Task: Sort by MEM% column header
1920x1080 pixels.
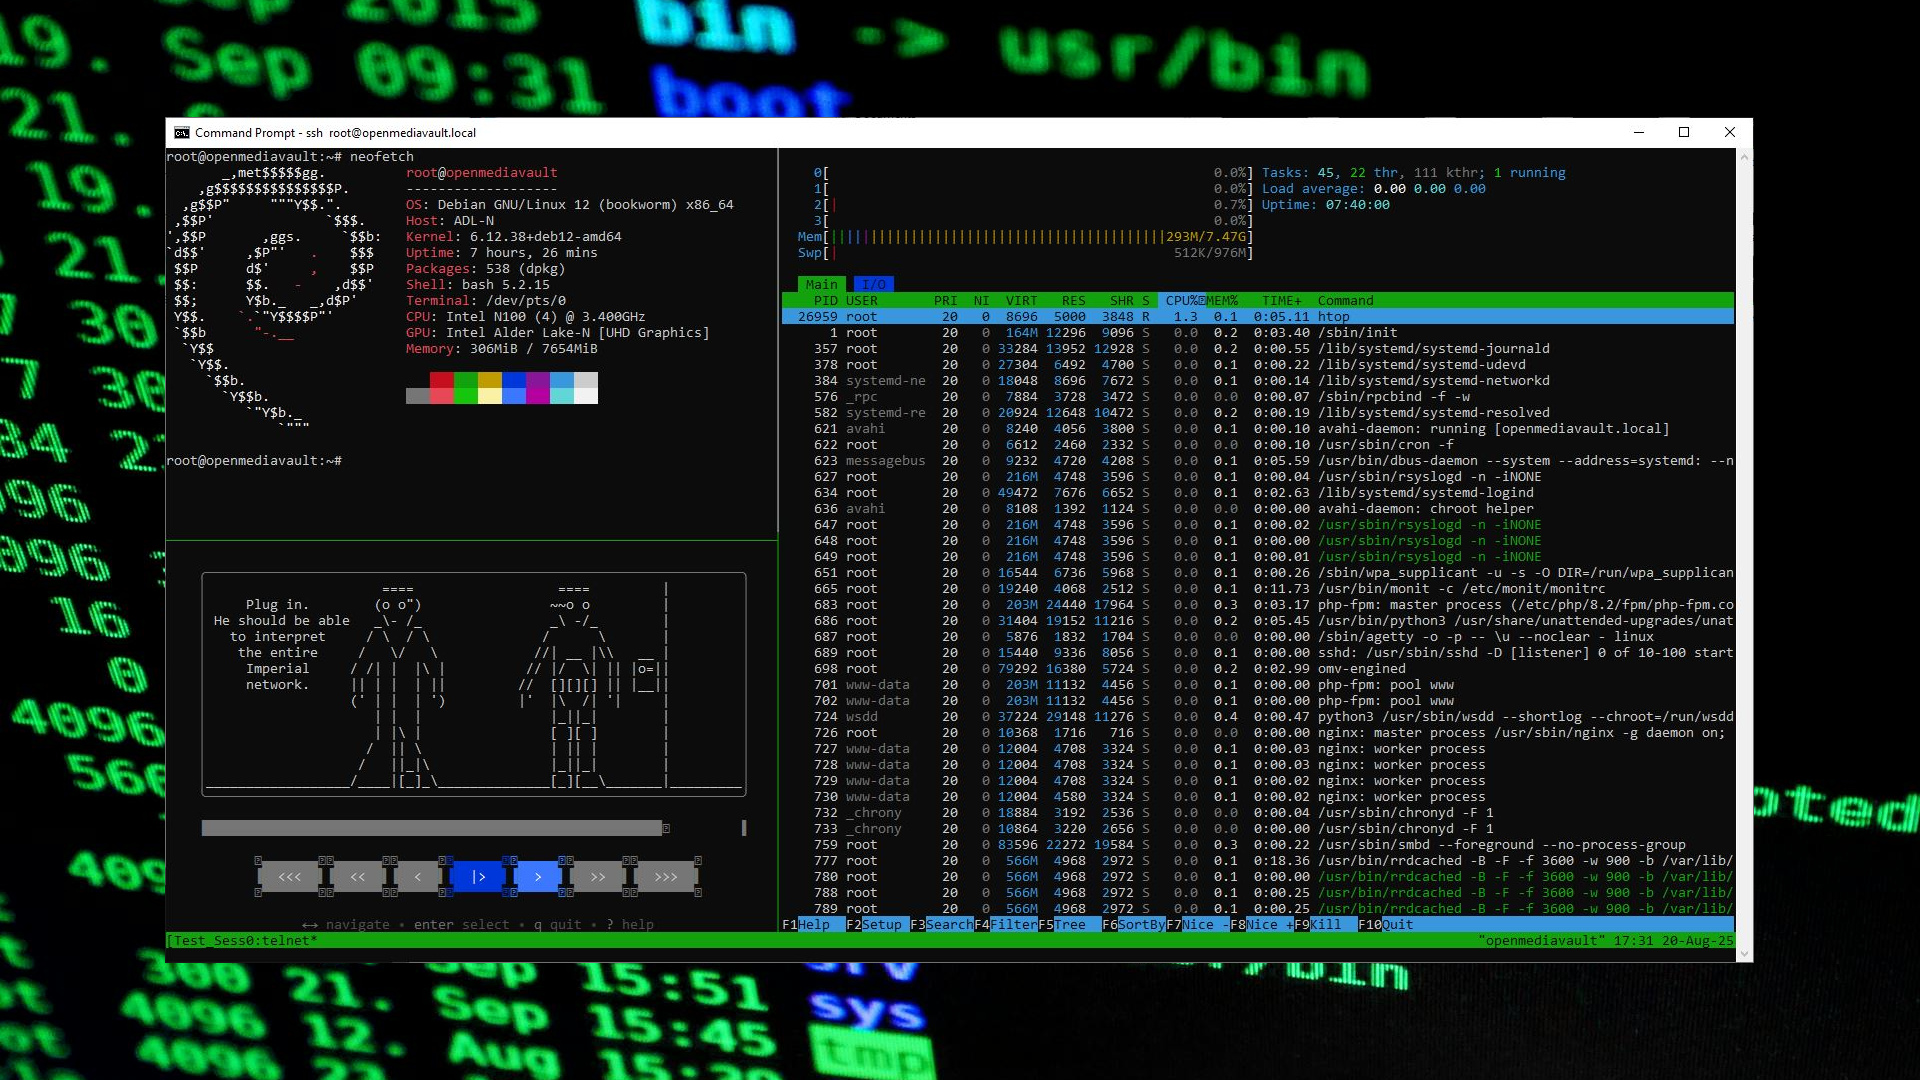Action: click(1222, 300)
